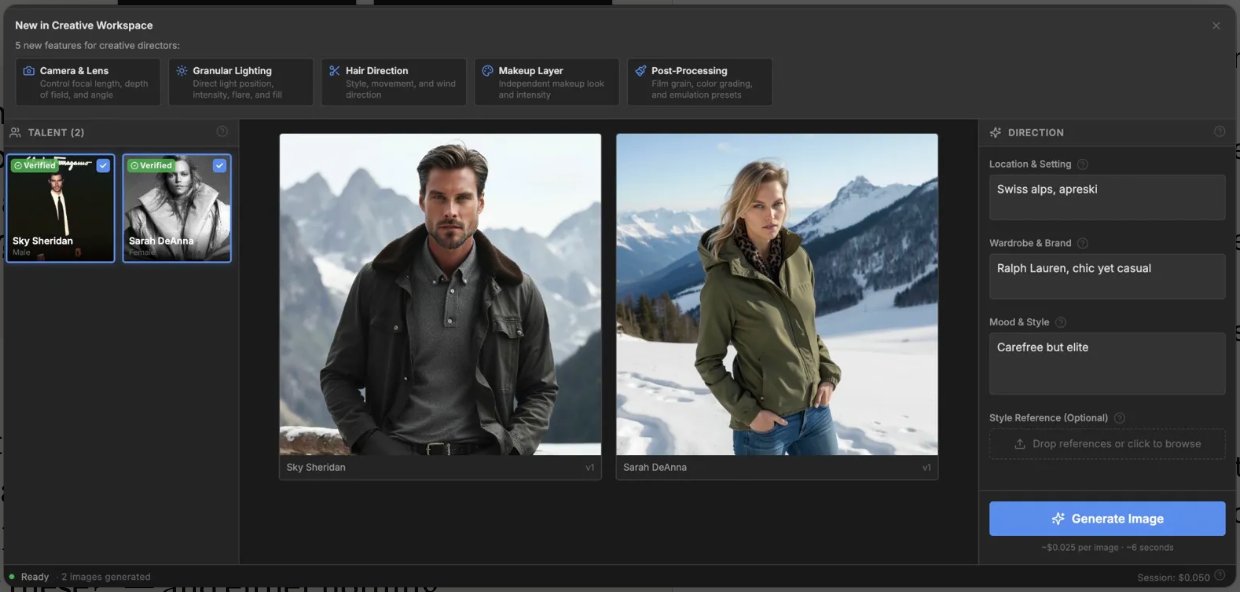The height and width of the screenshot is (592, 1240).
Task: Click the sun icon in Granular Lighting
Action: 182,71
